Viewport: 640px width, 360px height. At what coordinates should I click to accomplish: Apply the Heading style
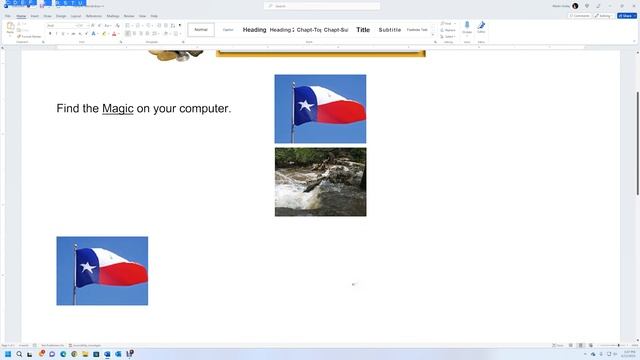[x=254, y=30]
